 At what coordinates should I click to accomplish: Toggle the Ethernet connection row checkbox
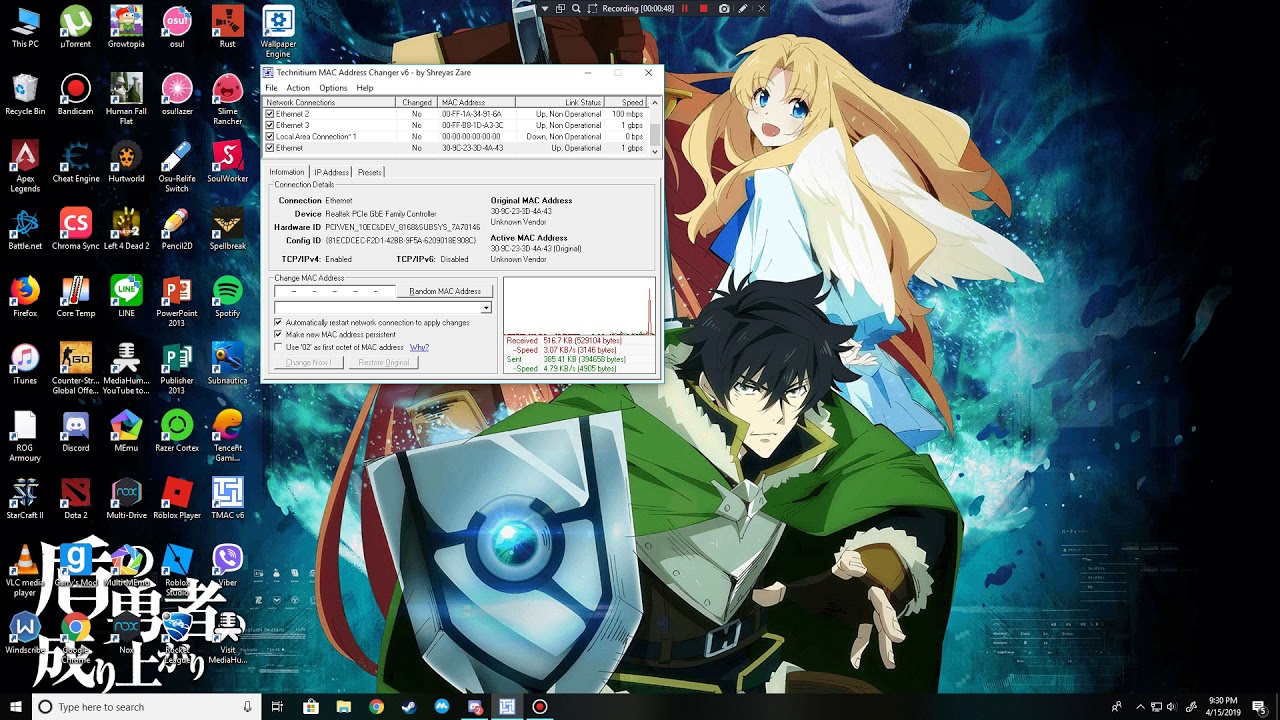tap(270, 147)
